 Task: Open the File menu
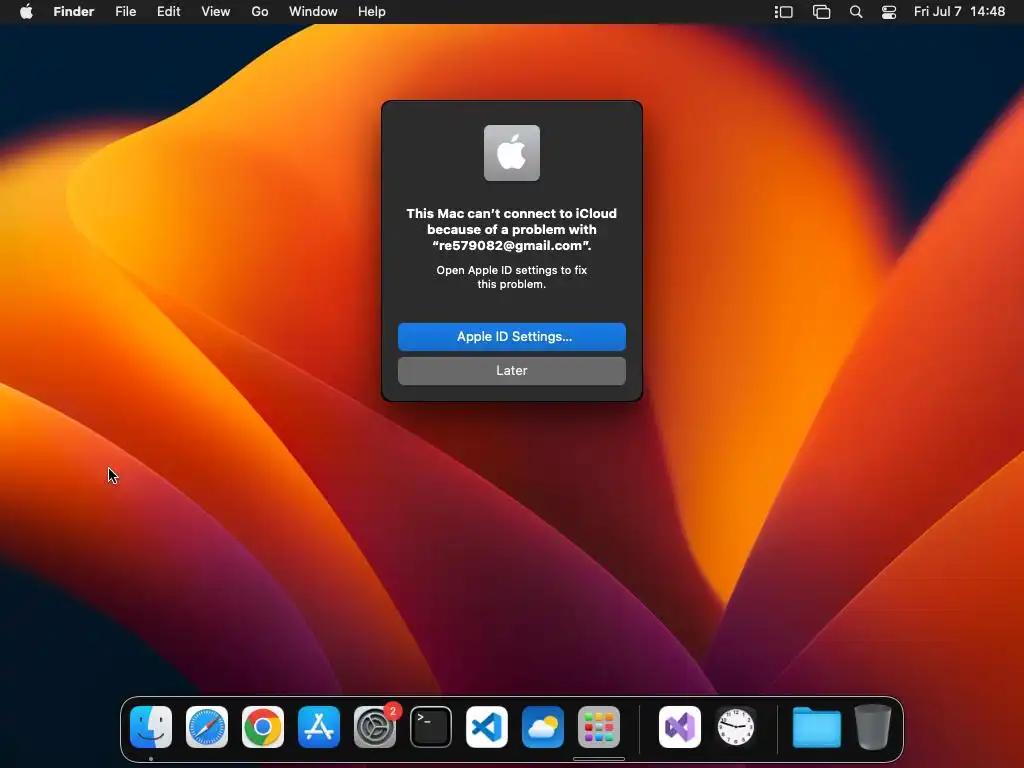point(125,12)
